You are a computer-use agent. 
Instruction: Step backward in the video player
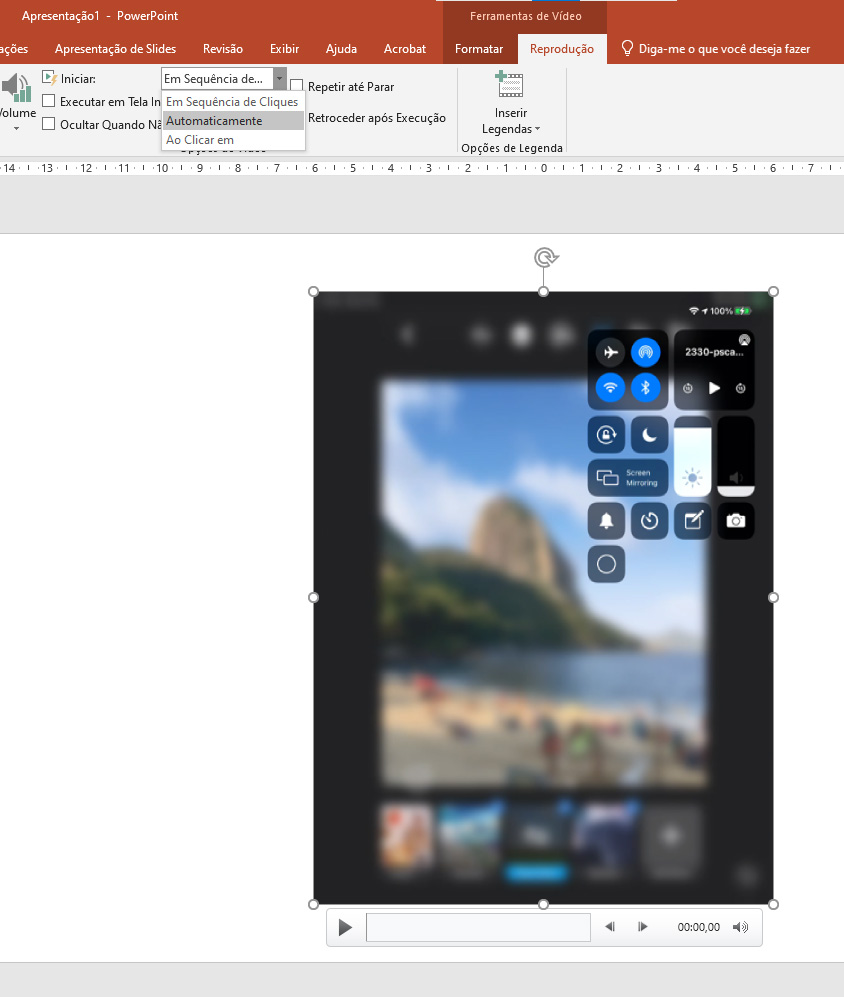pyautogui.click(x=610, y=927)
